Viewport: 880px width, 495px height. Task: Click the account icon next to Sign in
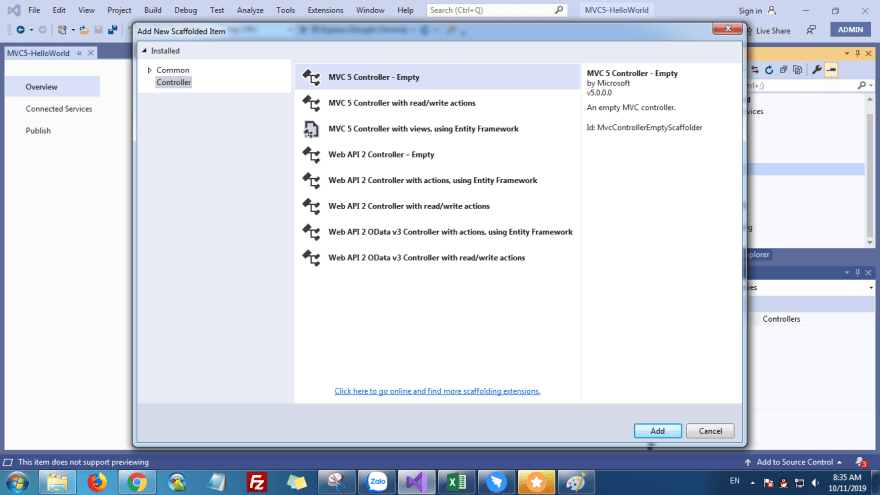click(x=772, y=10)
